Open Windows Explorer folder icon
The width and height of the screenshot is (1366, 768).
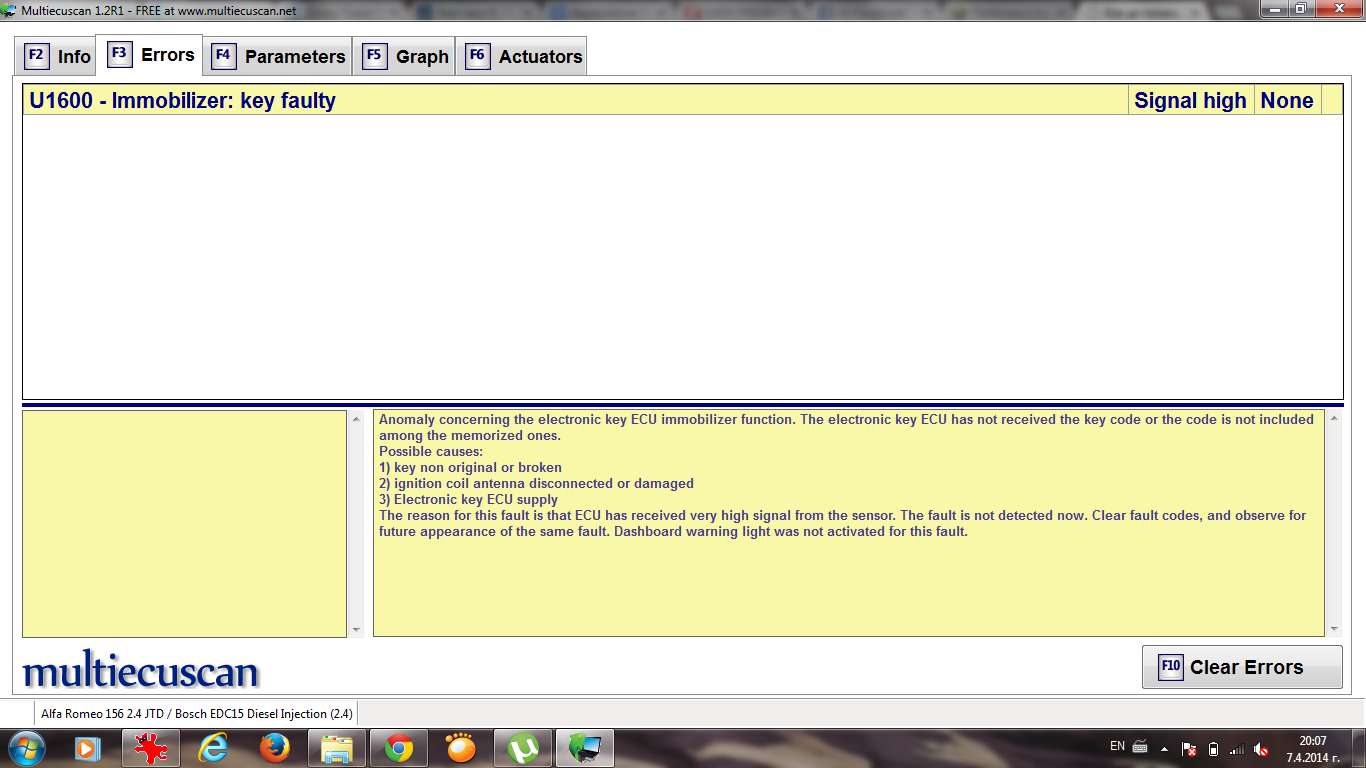(336, 747)
